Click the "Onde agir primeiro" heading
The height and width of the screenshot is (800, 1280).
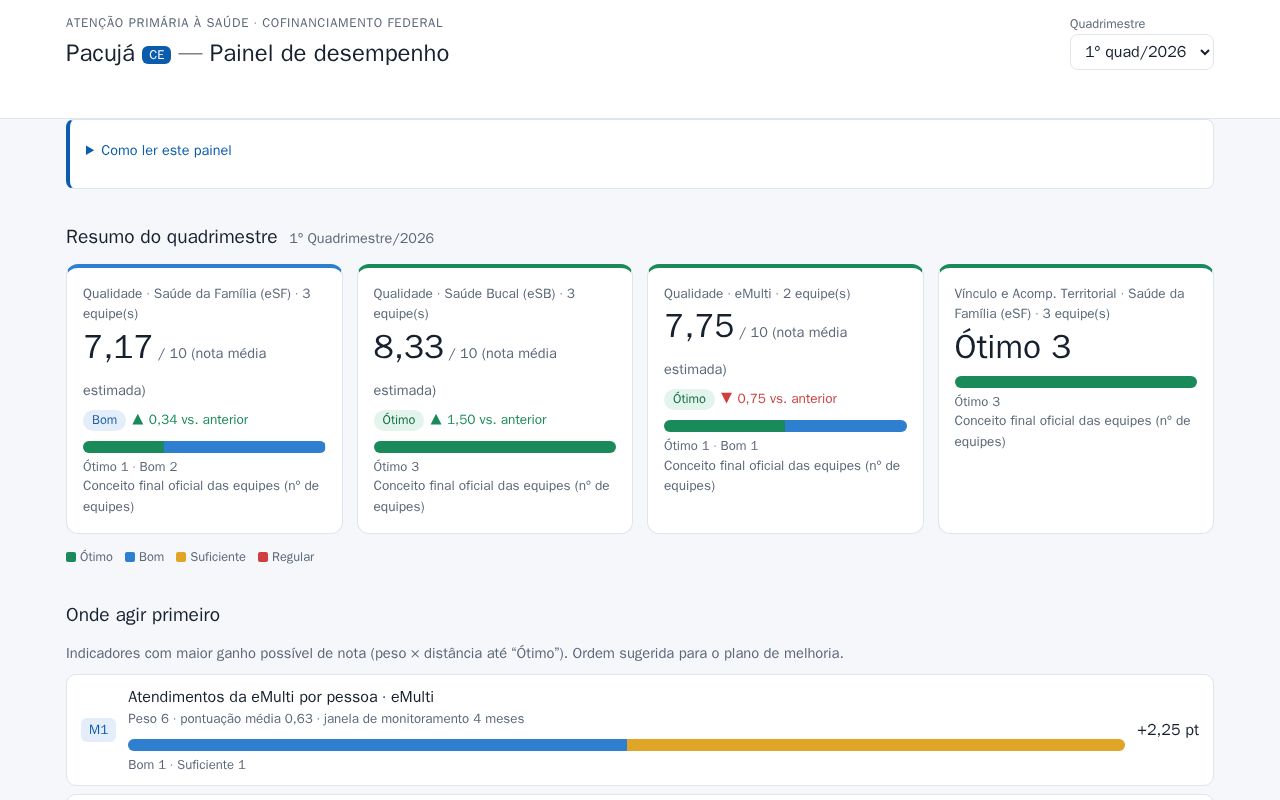pyautogui.click(x=143, y=615)
